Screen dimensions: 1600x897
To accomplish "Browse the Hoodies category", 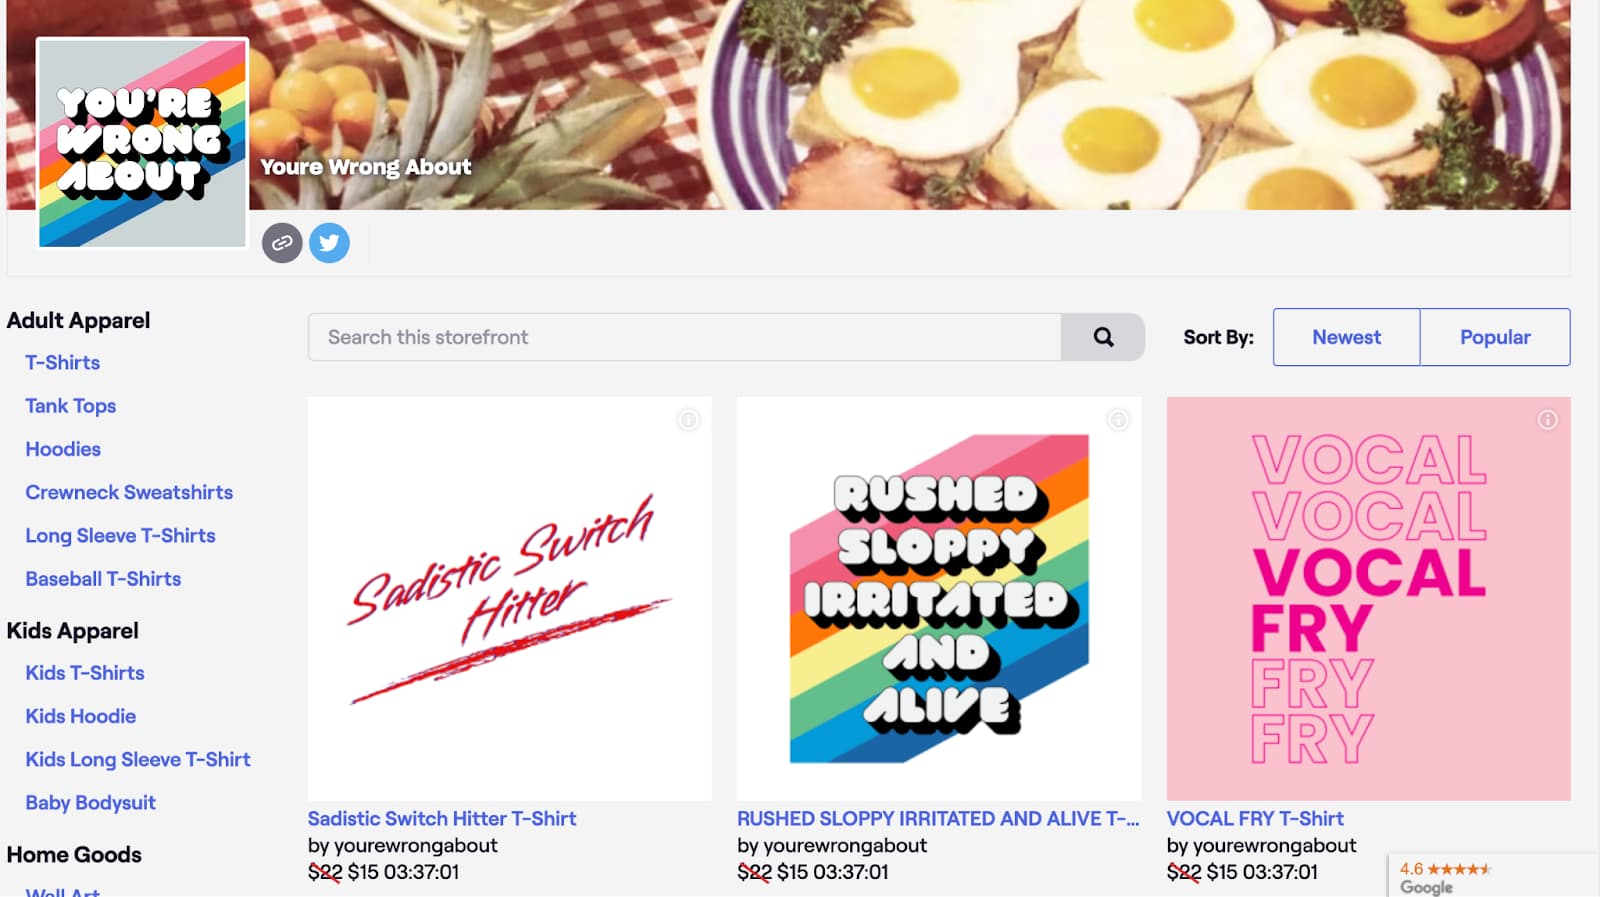I will tap(63, 449).
